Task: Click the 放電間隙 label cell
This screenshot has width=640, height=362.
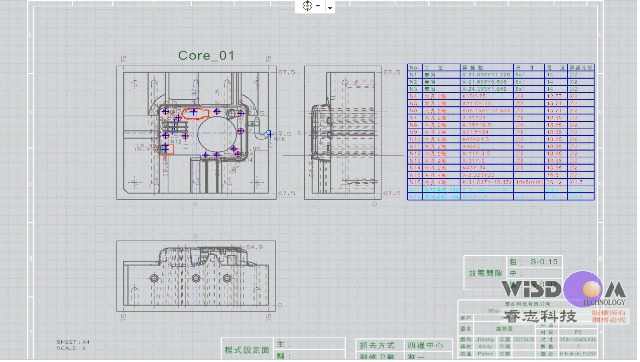Action: click(485, 273)
